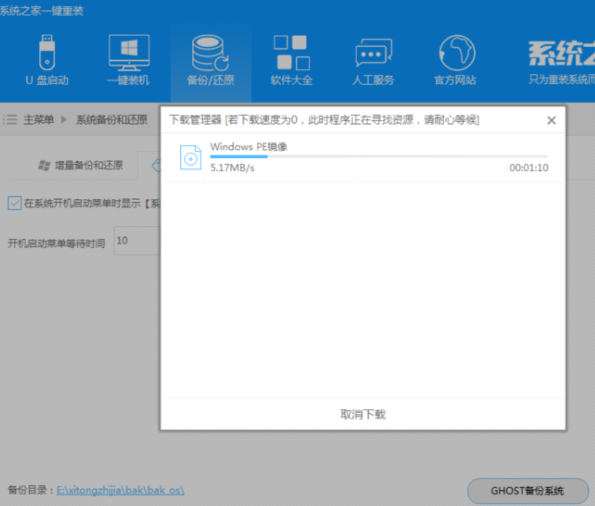The height and width of the screenshot is (506, 595).
Task: Click the GHOST备份系统 button
Action: click(x=528, y=491)
